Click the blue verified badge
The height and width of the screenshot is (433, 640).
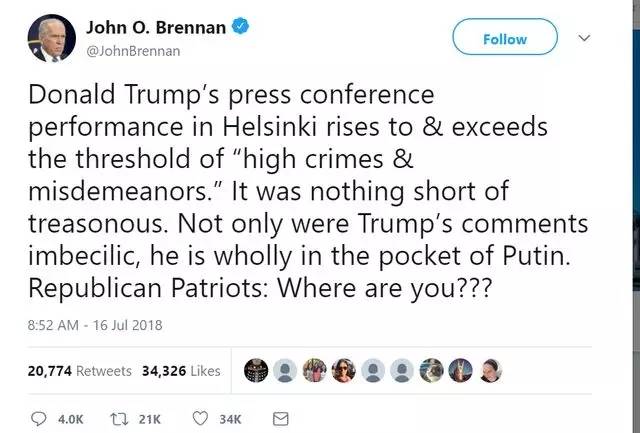click(x=238, y=27)
